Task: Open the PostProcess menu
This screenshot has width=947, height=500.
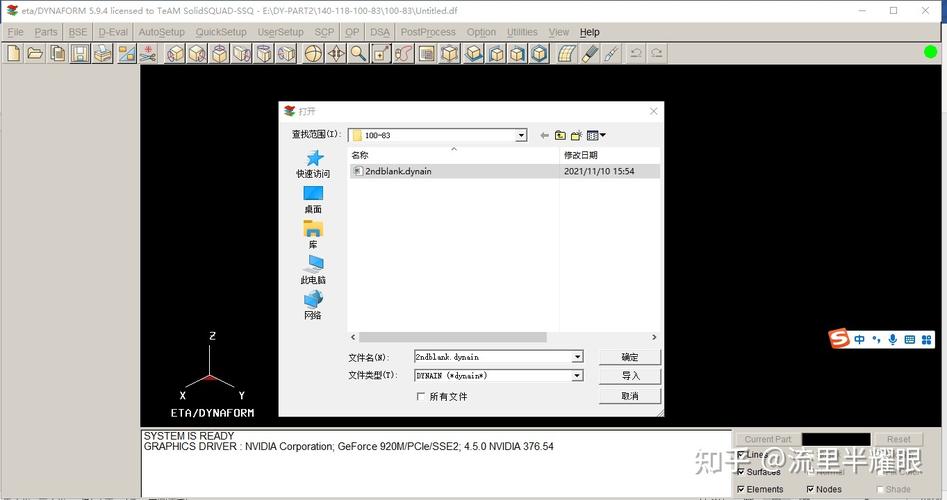Action: [x=428, y=32]
